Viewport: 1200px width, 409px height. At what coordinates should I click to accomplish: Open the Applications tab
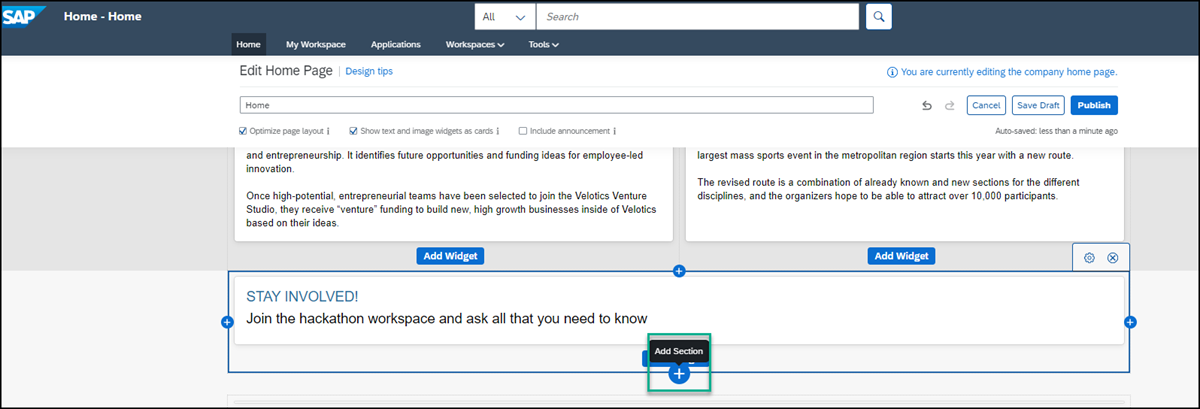pyautogui.click(x=395, y=44)
